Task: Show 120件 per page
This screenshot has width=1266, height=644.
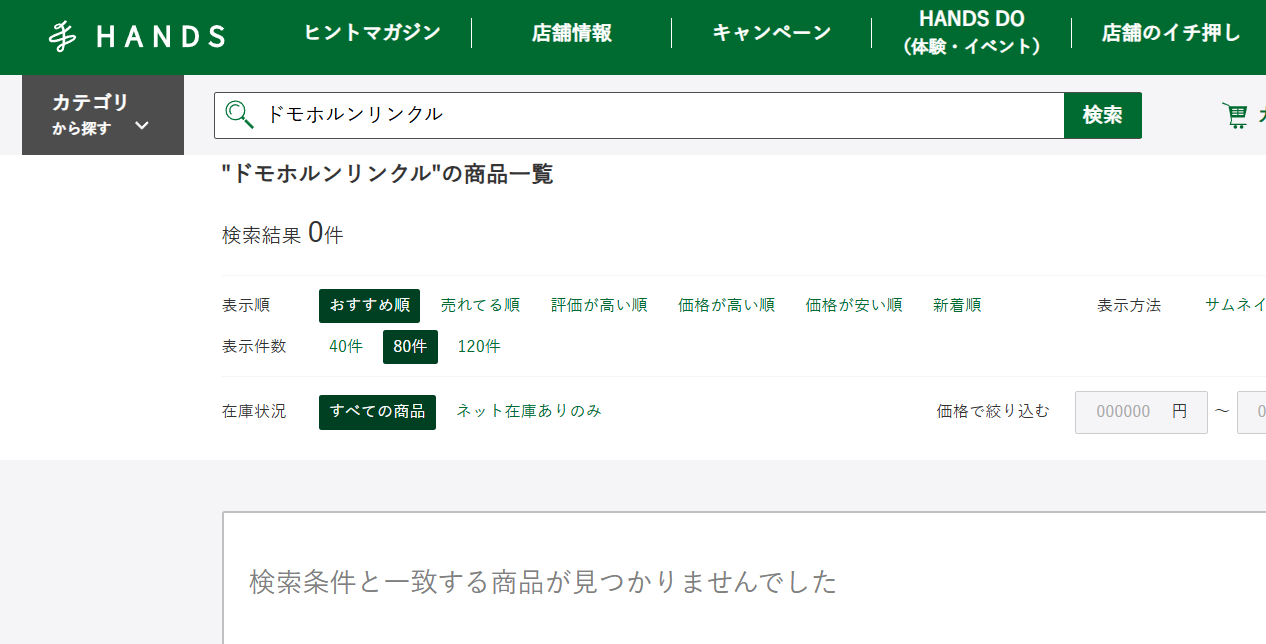Action: (479, 347)
